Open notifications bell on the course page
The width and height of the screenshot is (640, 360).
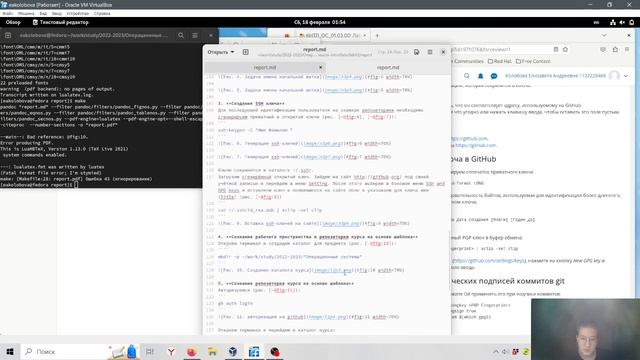pyautogui.click(x=480, y=76)
